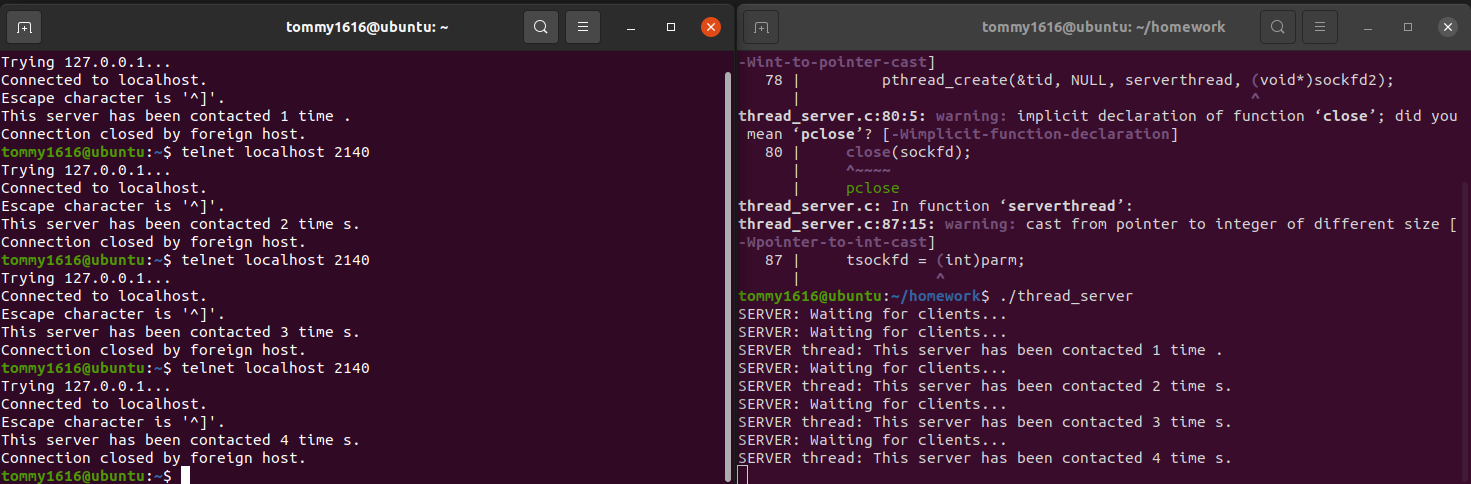Image resolution: width=1471 pixels, height=484 pixels.
Task: Click left terminal title bar text
Action: click(367, 27)
